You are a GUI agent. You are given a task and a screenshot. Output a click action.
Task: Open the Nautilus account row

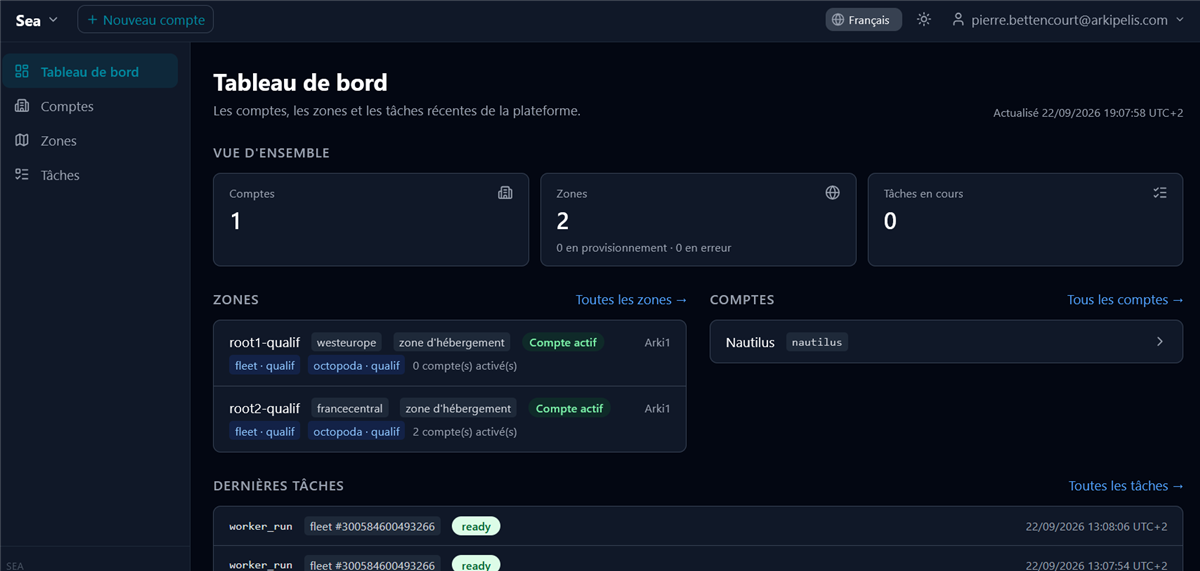click(946, 342)
